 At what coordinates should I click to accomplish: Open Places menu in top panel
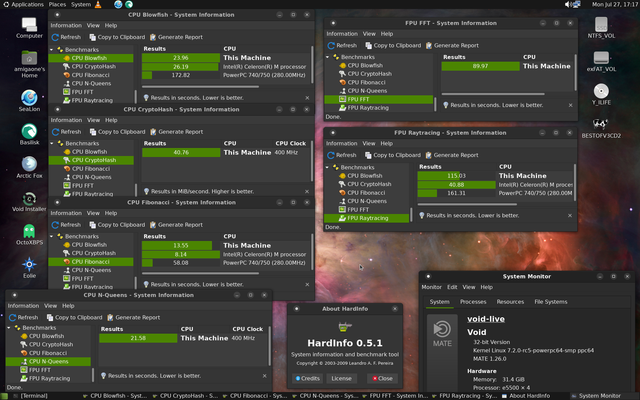(57, 4)
